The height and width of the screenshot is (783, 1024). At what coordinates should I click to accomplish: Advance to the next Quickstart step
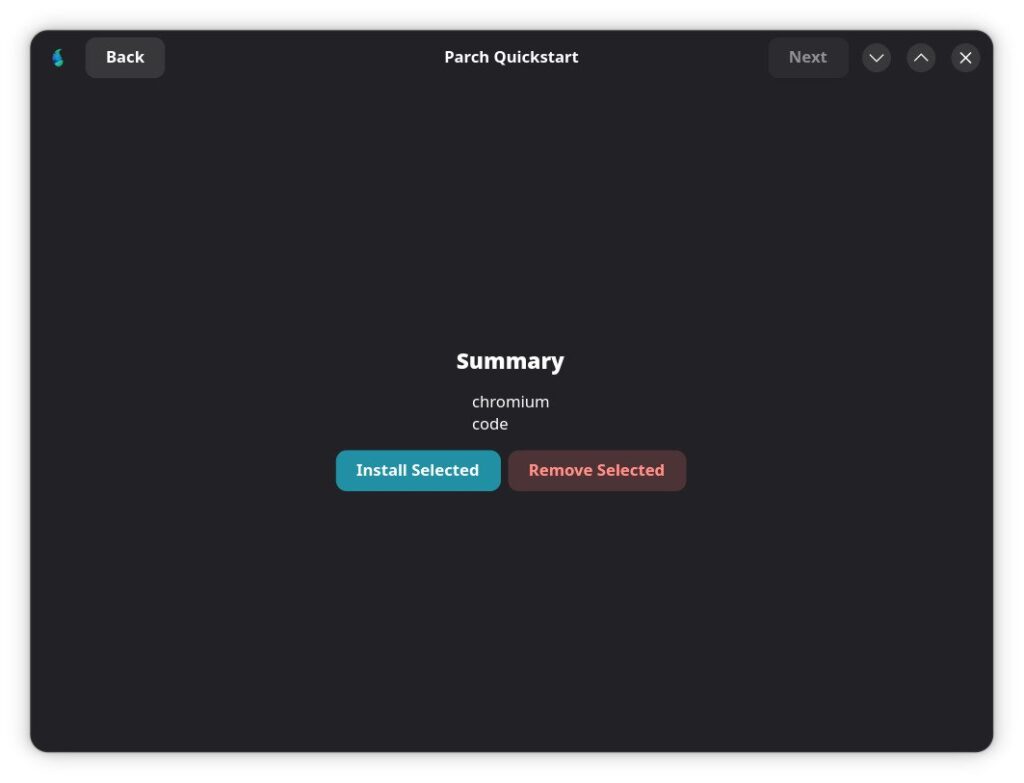pos(808,58)
